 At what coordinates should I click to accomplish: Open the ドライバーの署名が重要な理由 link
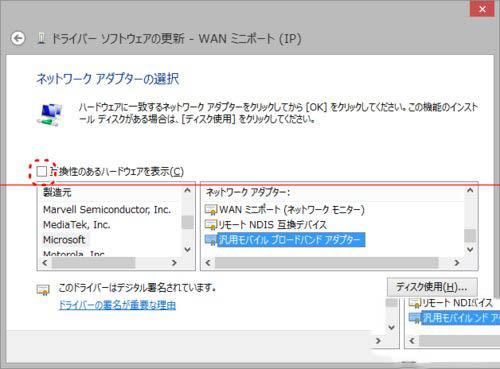(x=117, y=305)
